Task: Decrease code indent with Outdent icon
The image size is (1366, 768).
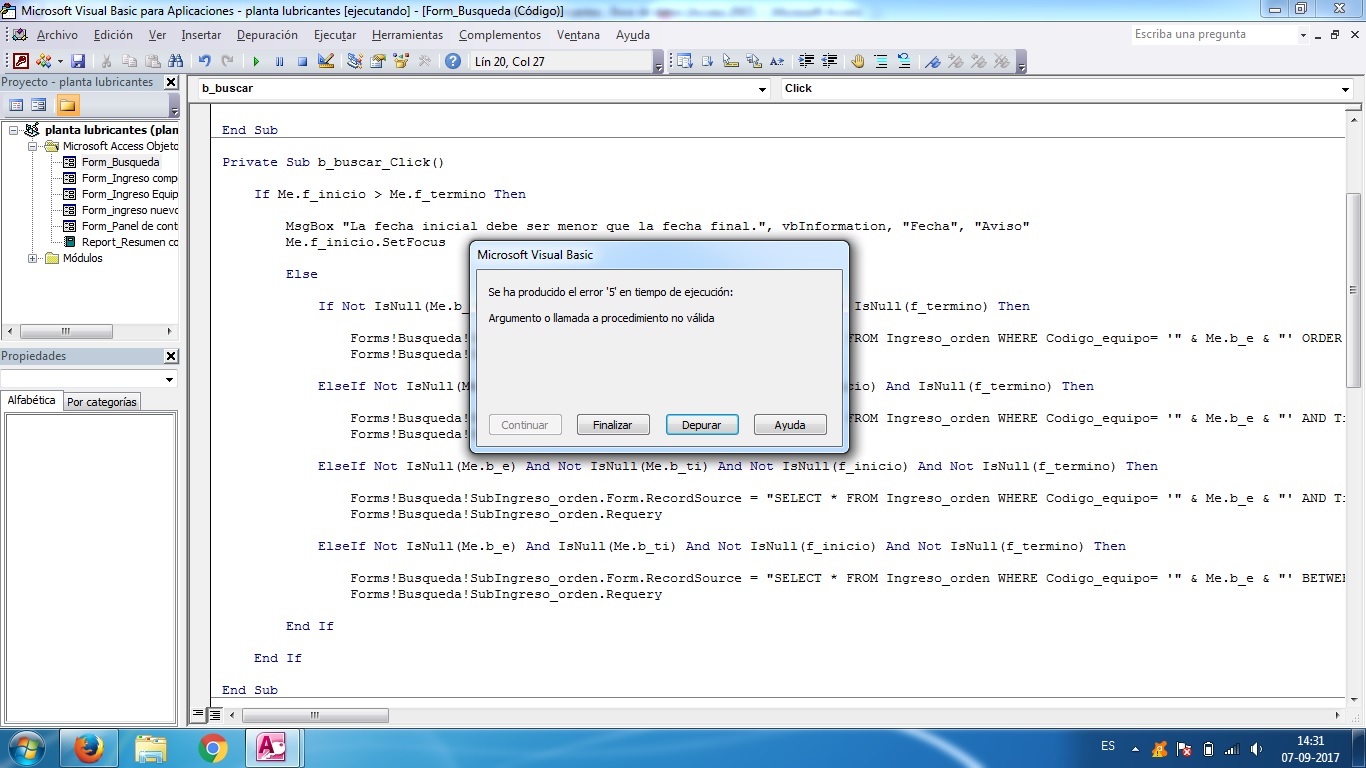Action: pyautogui.click(x=829, y=61)
